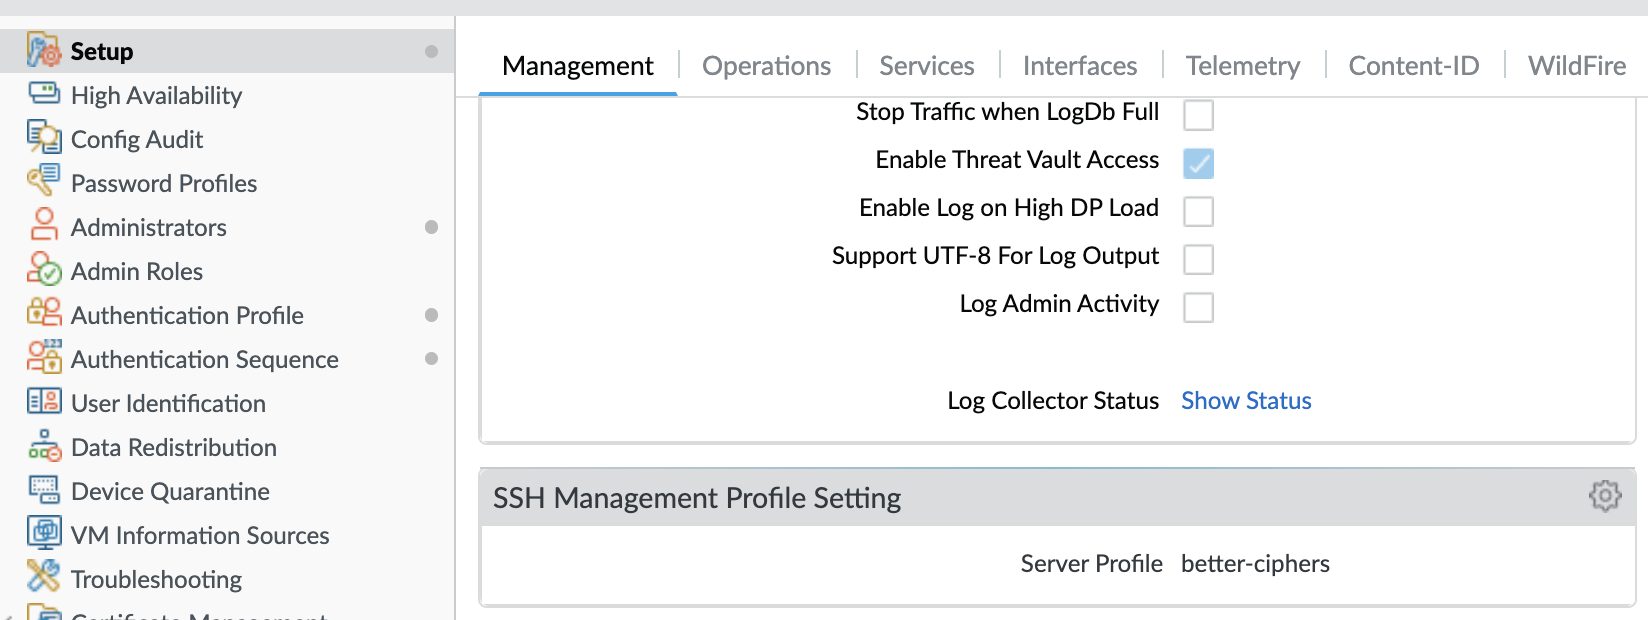The width and height of the screenshot is (1648, 620).
Task: Click the Show Status link
Action: 1246,401
